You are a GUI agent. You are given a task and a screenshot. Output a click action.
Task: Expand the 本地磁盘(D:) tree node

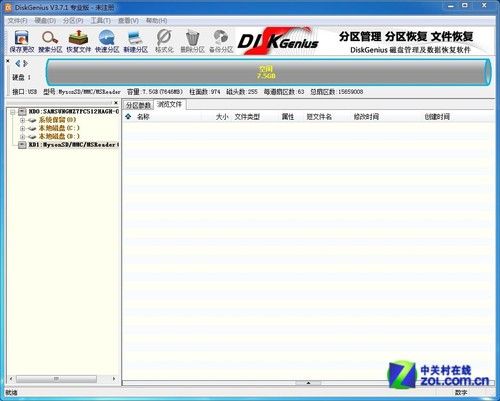click(x=22, y=137)
